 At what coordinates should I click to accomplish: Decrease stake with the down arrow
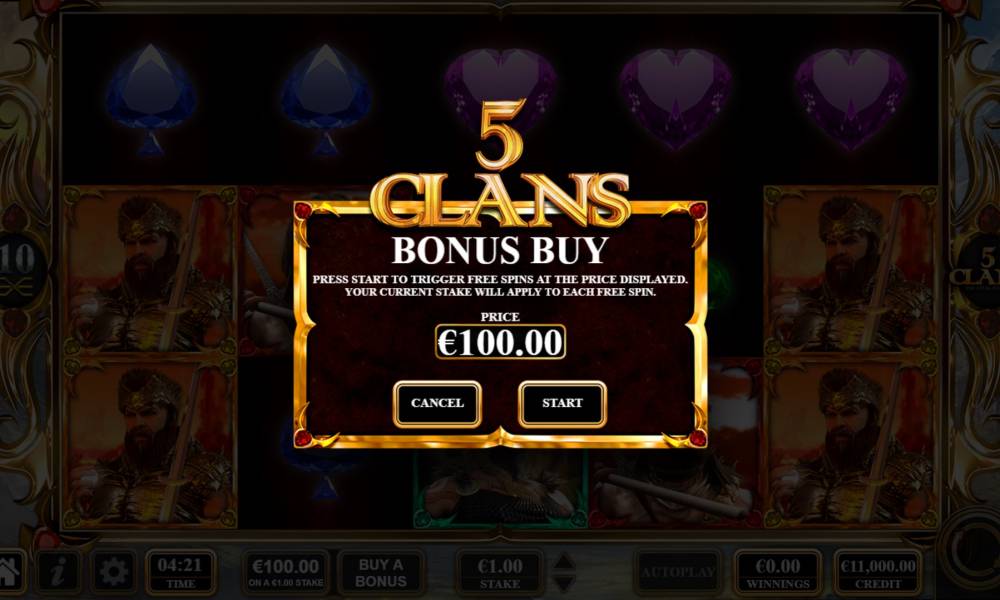pos(565,582)
